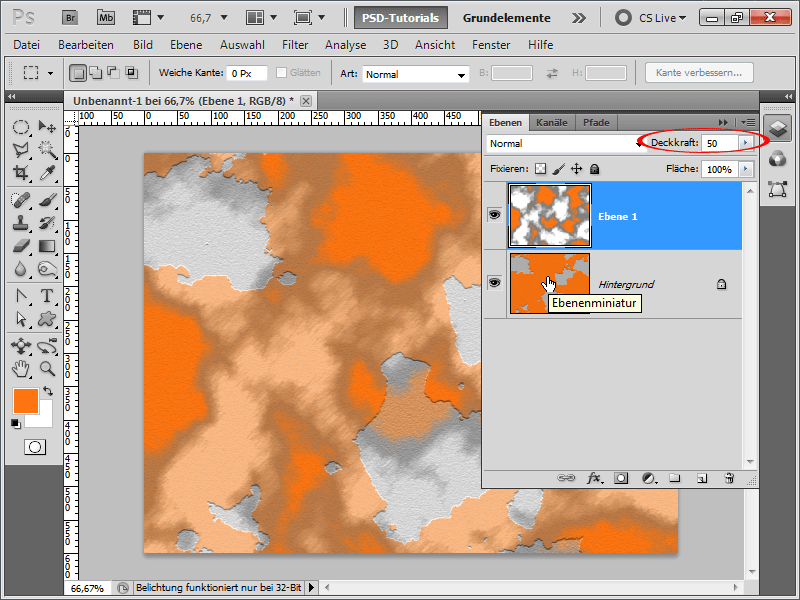800x600 pixels.
Task: Select the Move tool
Action: click(47, 127)
